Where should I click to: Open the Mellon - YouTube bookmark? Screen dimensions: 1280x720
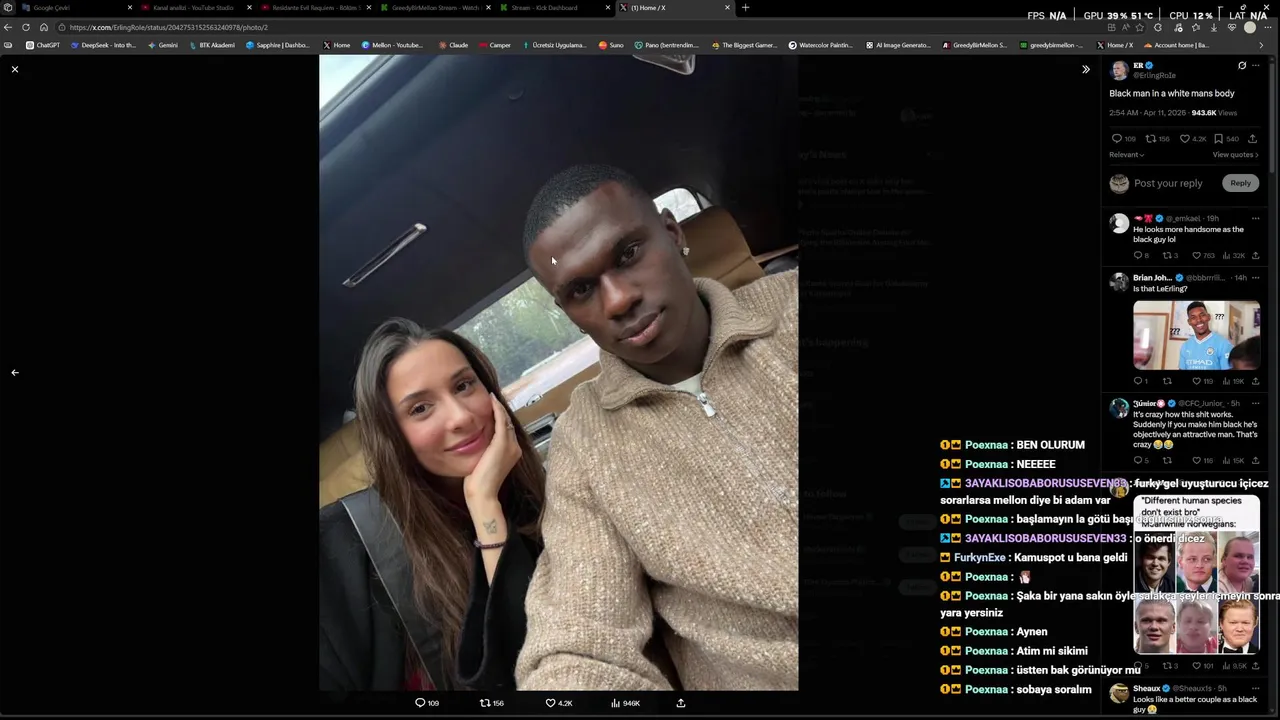(392, 45)
